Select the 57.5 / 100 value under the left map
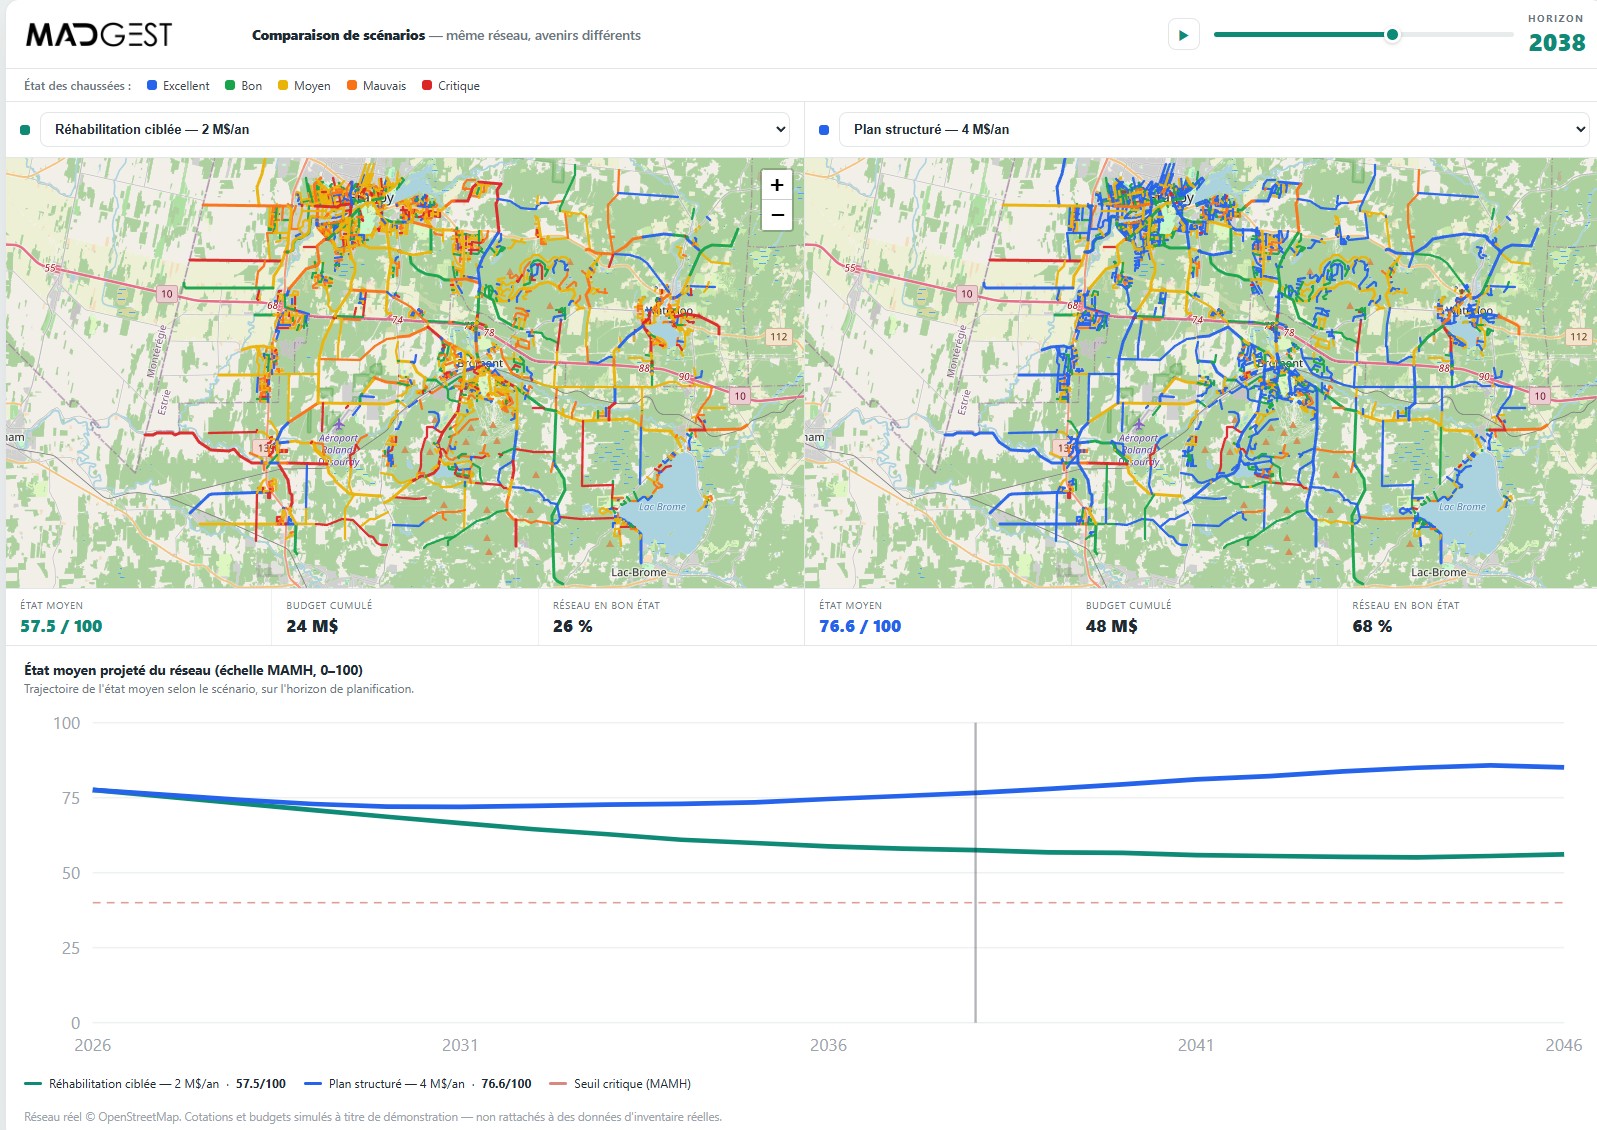The height and width of the screenshot is (1130, 1597). (x=61, y=626)
